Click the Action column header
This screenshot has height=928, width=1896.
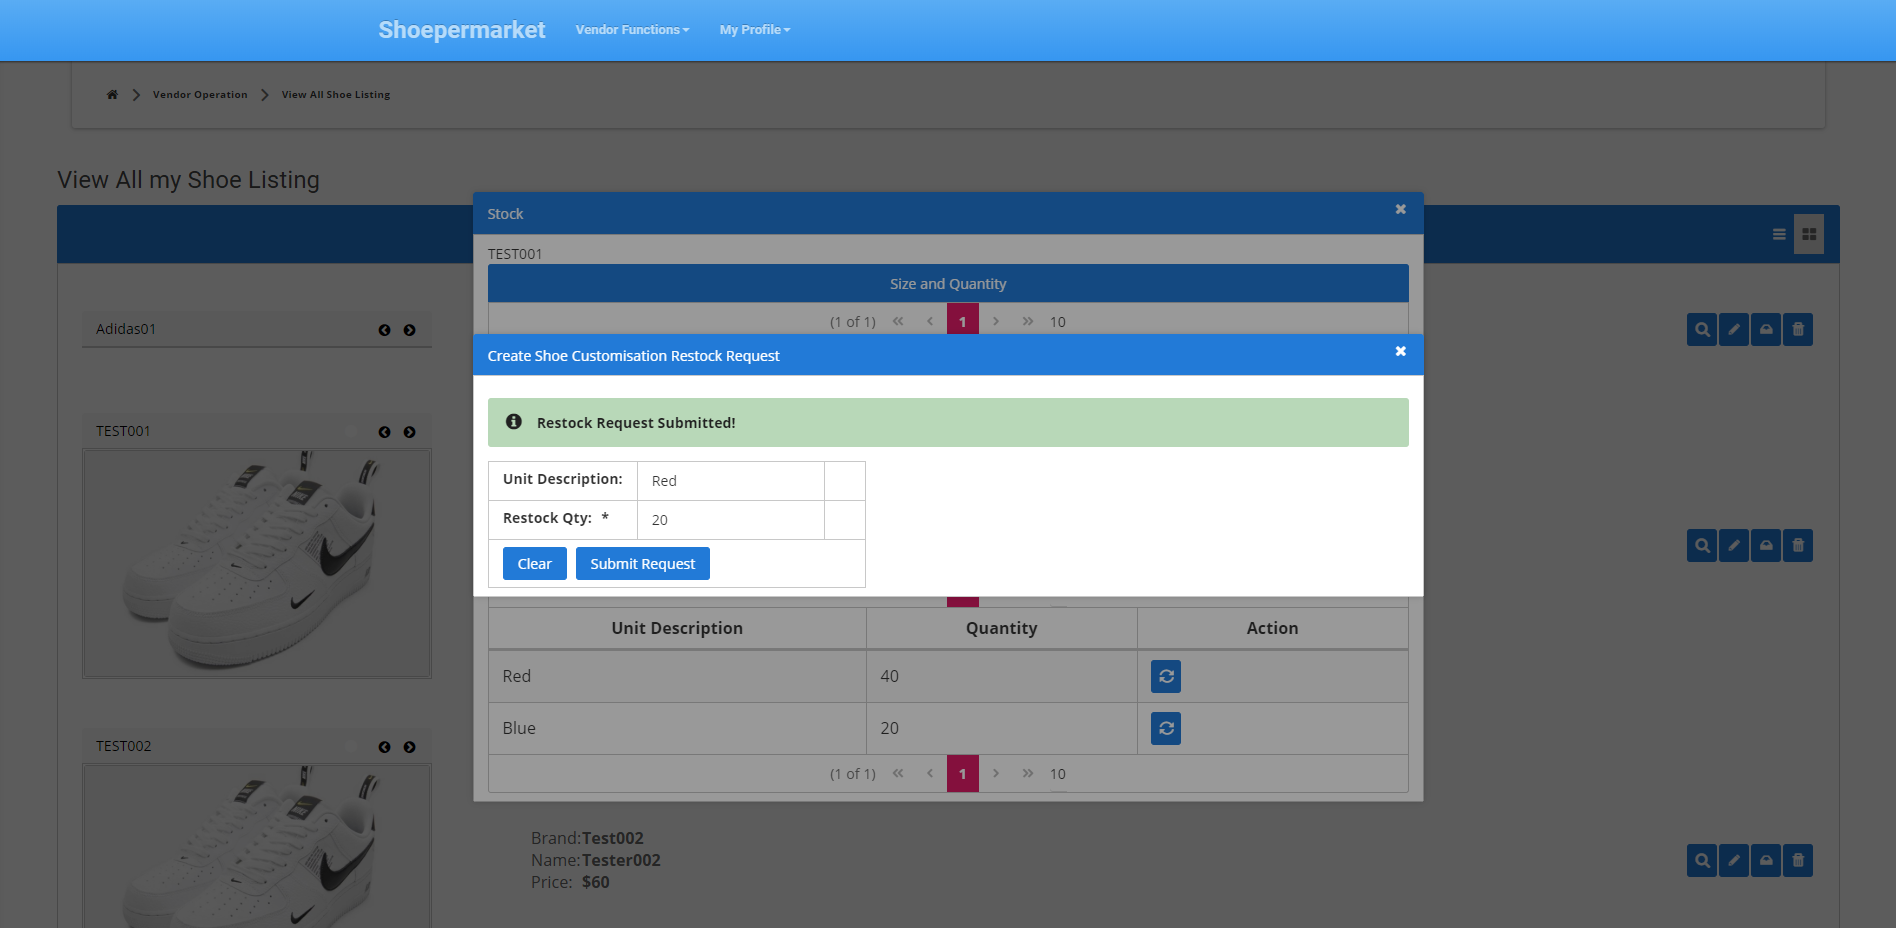1272,628
